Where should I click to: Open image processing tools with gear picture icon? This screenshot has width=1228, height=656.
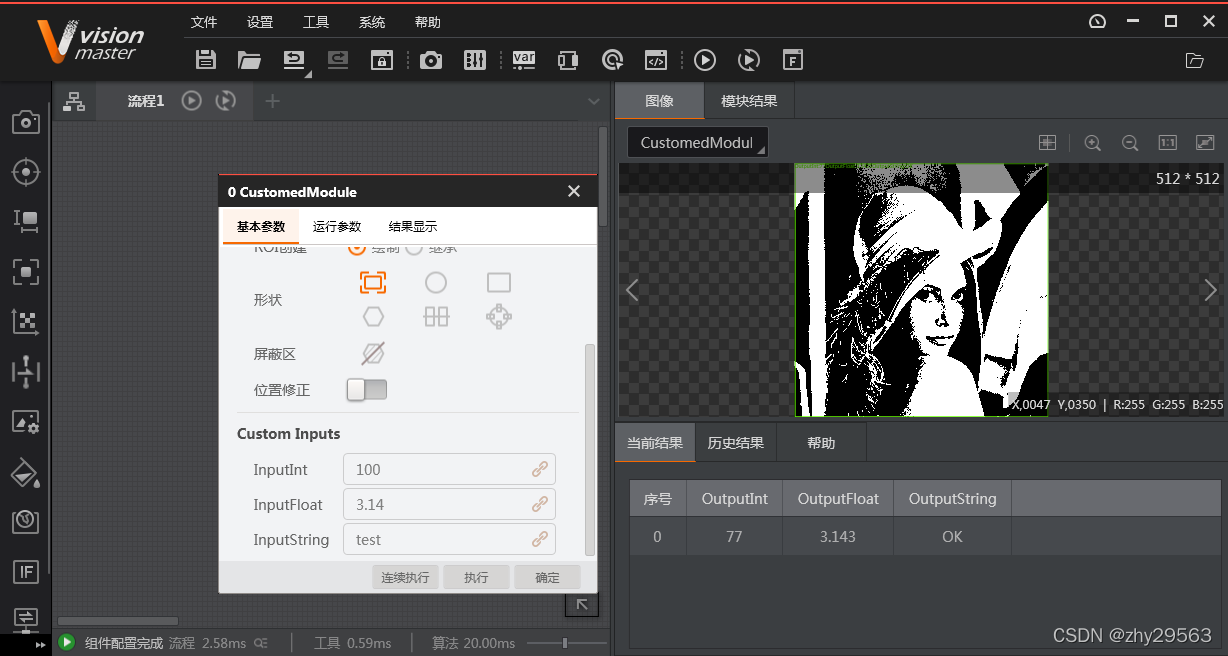tap(25, 422)
